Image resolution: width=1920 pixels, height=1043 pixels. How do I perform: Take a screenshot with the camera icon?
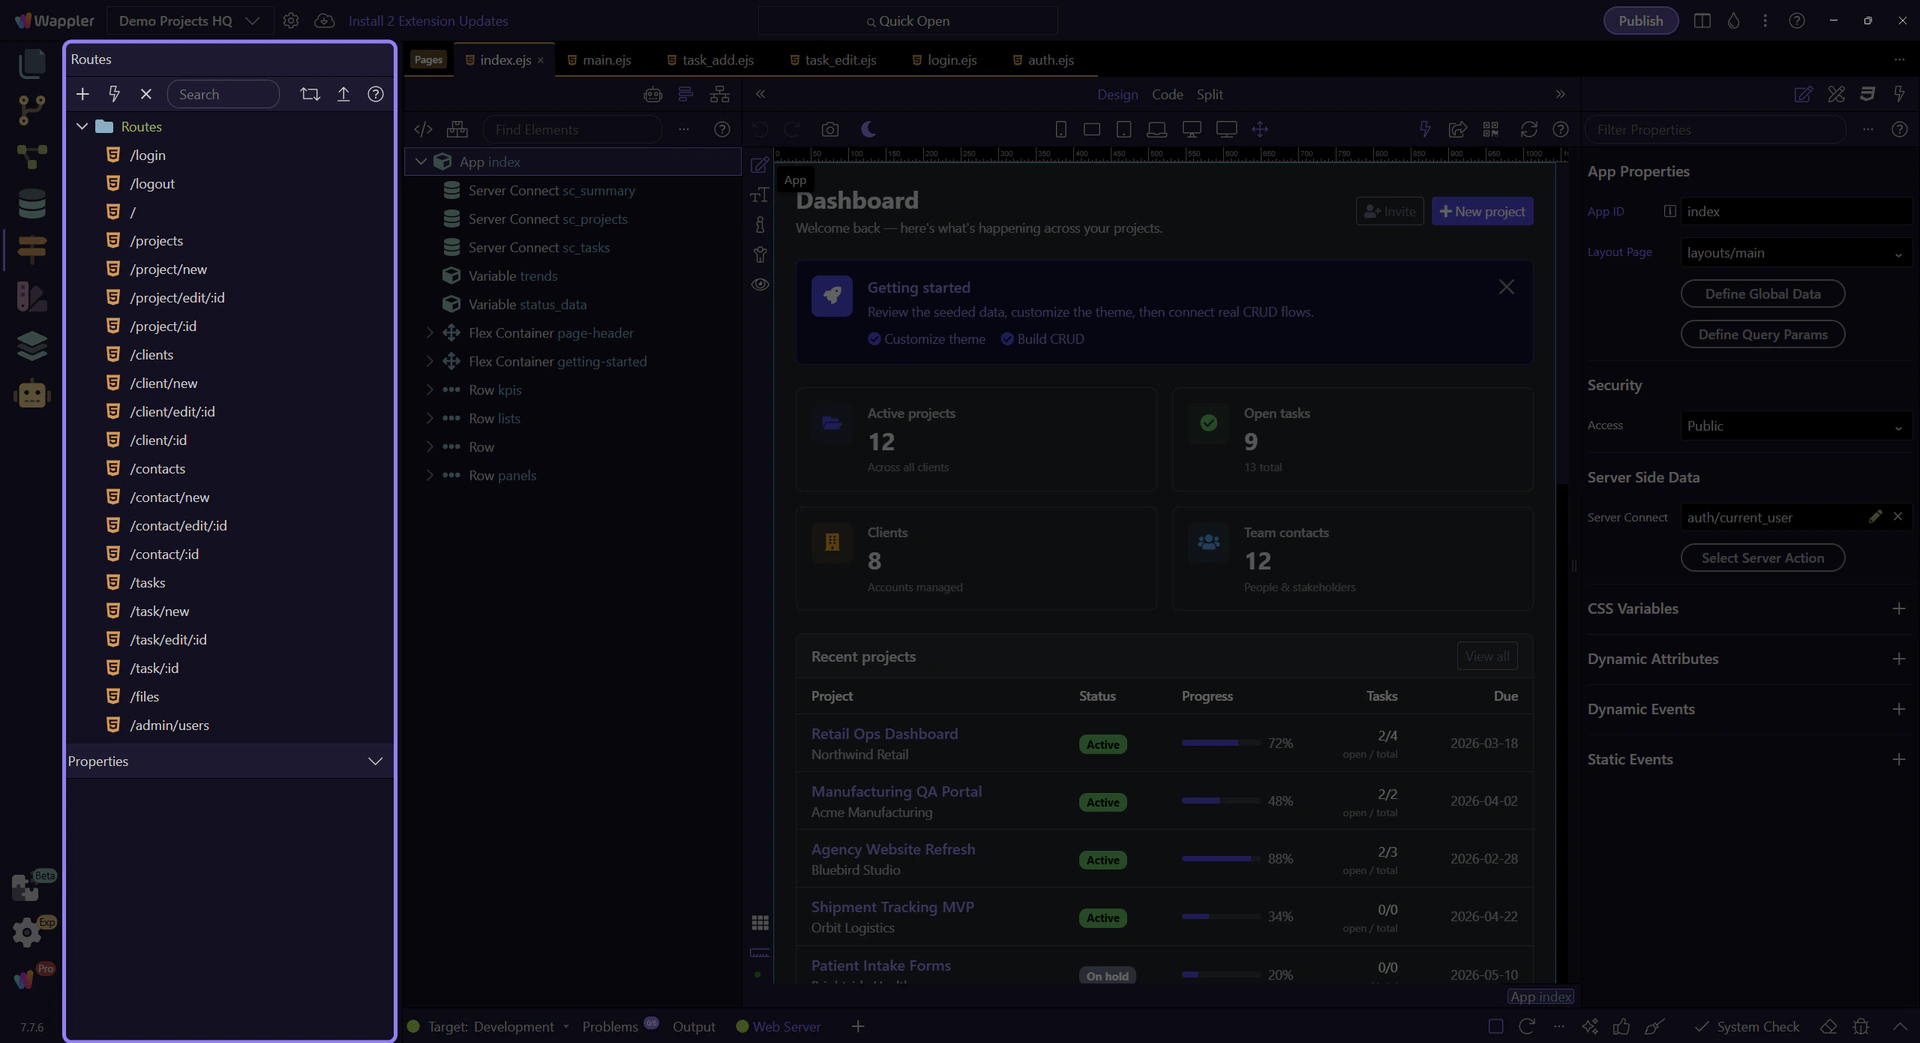(830, 130)
